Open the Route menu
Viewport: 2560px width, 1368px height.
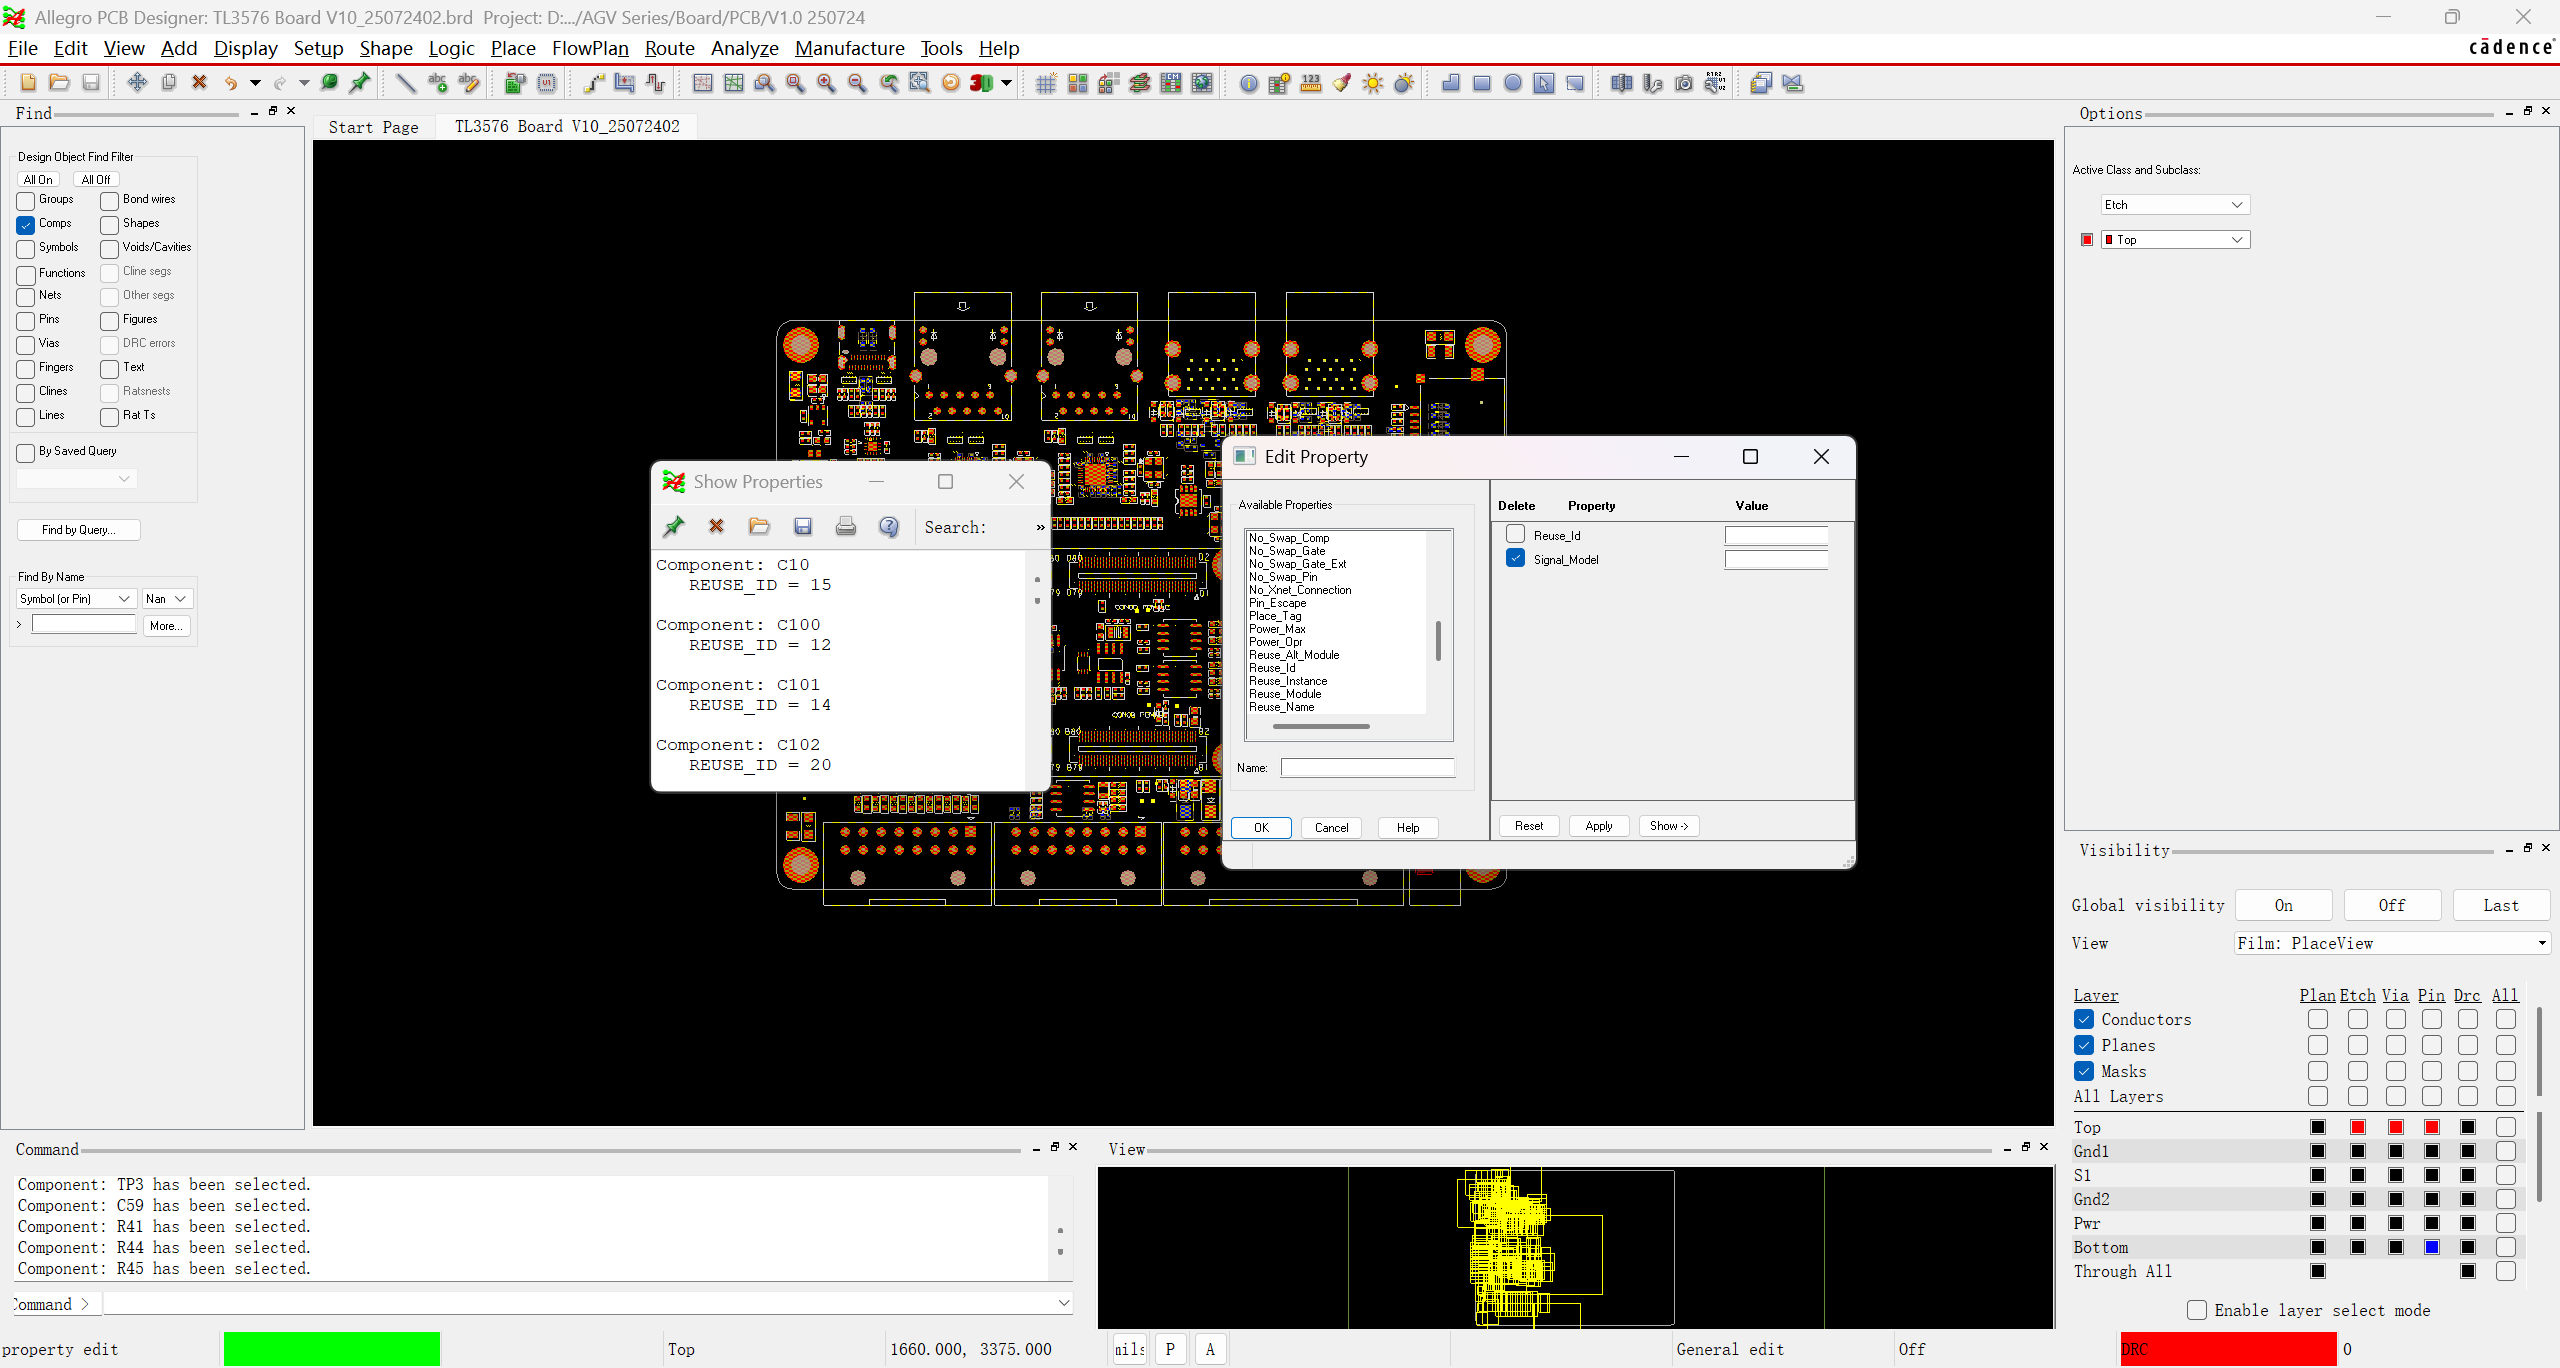669,48
